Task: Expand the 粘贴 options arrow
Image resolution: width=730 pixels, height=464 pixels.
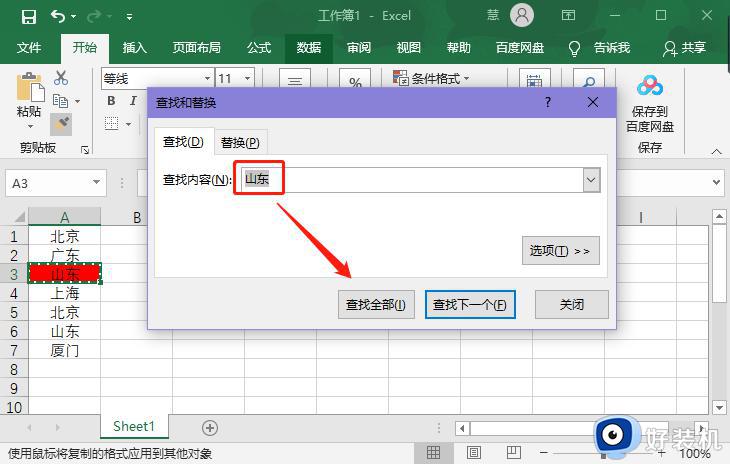Action: click(31, 127)
